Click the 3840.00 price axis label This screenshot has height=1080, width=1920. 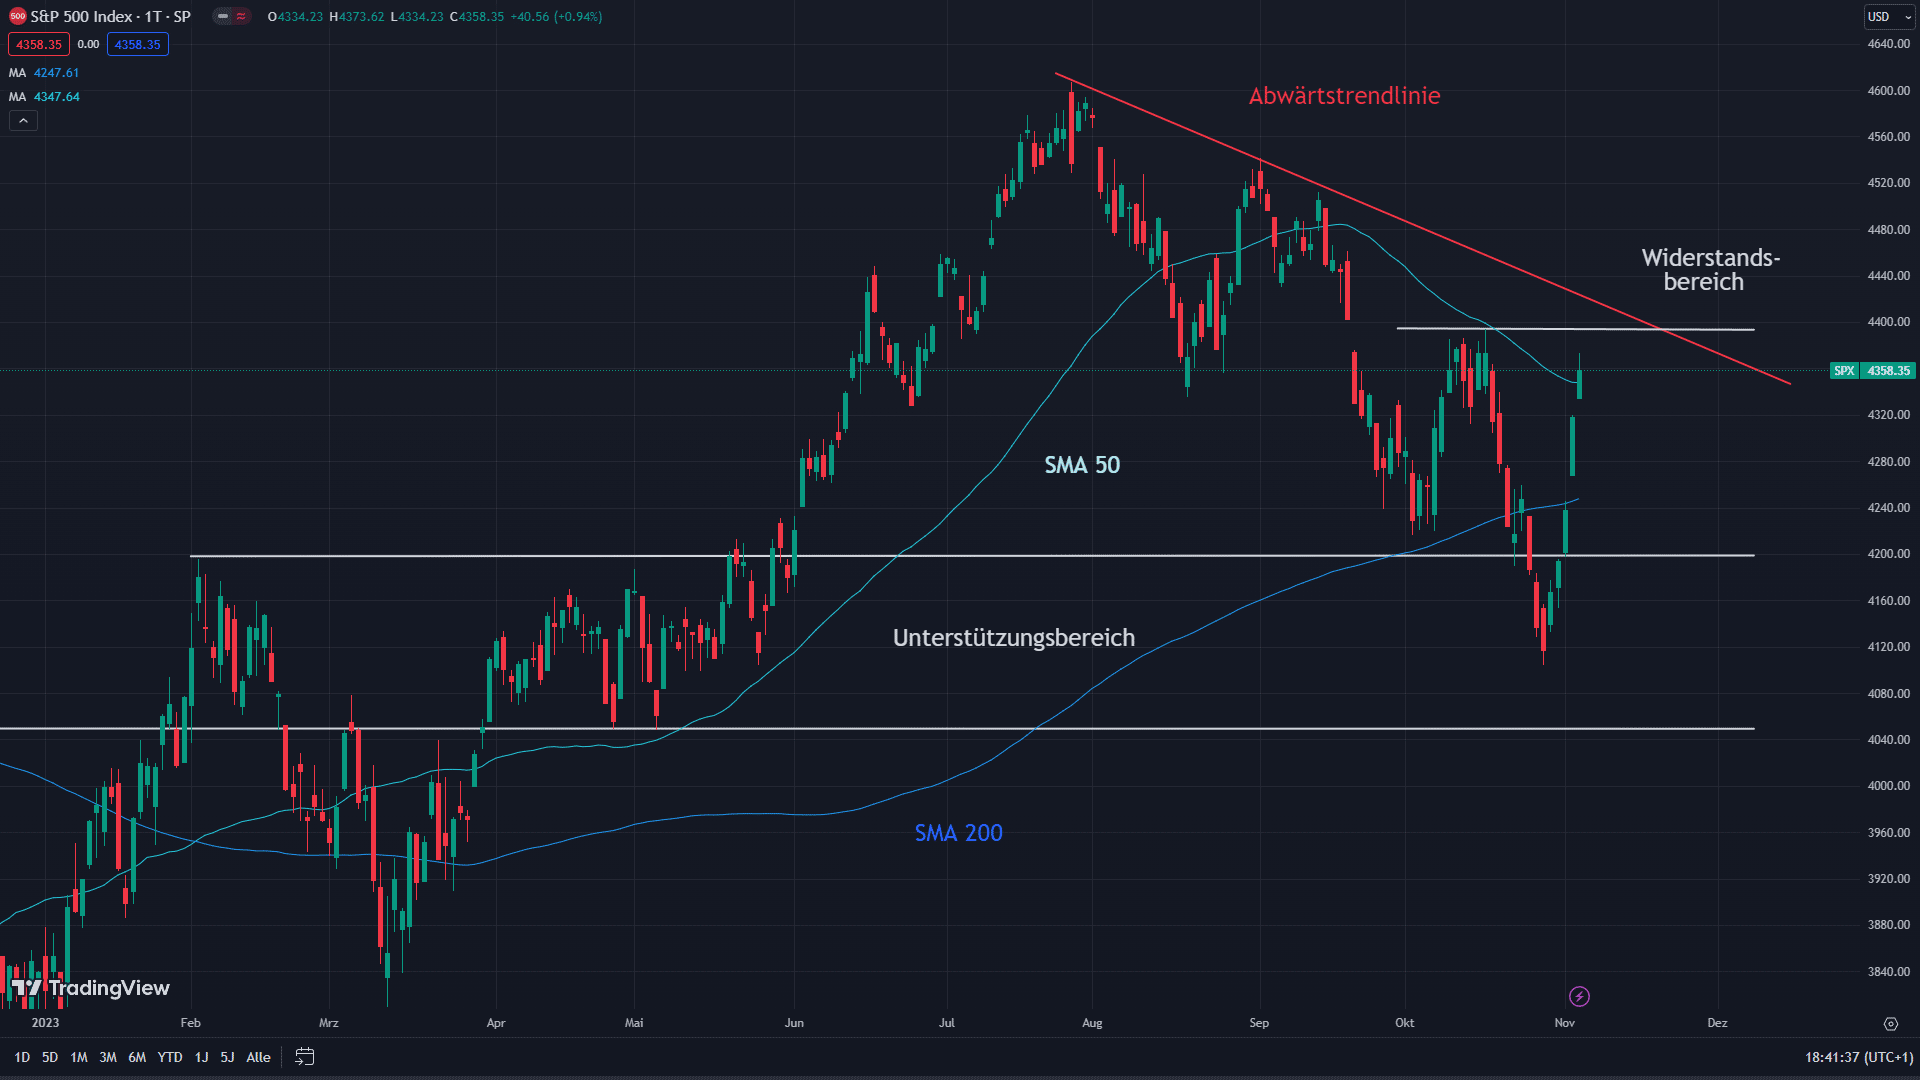coord(1888,971)
